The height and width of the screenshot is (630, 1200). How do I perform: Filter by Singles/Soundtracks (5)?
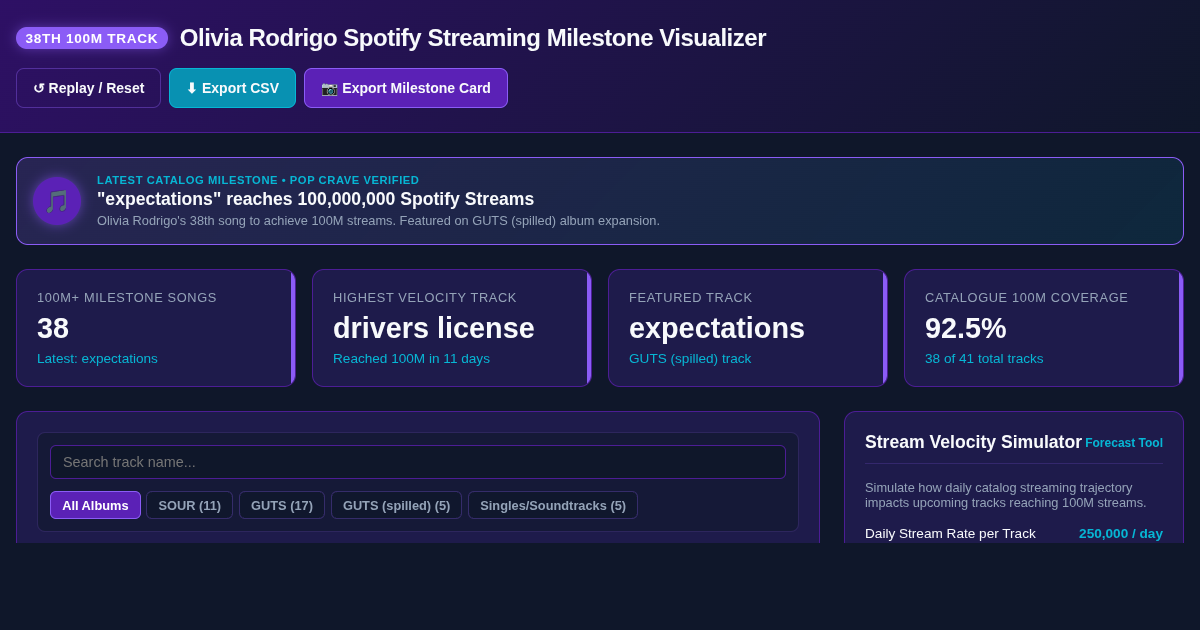click(553, 505)
